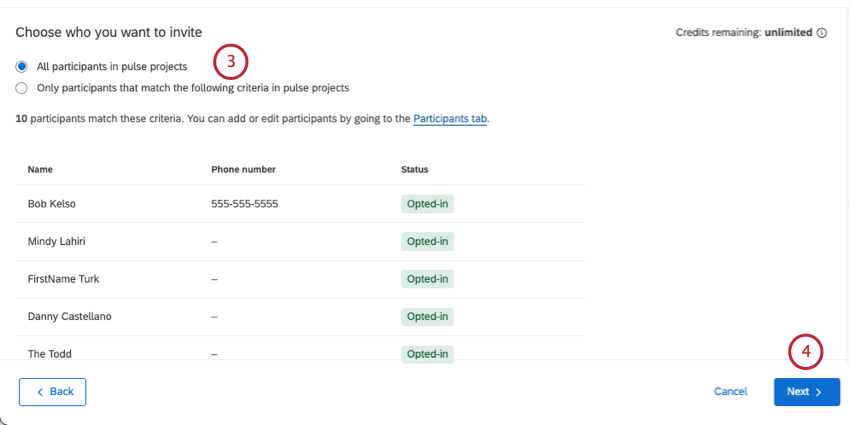Image resolution: width=850 pixels, height=425 pixels.
Task: Click the Back button
Action: [53, 392]
